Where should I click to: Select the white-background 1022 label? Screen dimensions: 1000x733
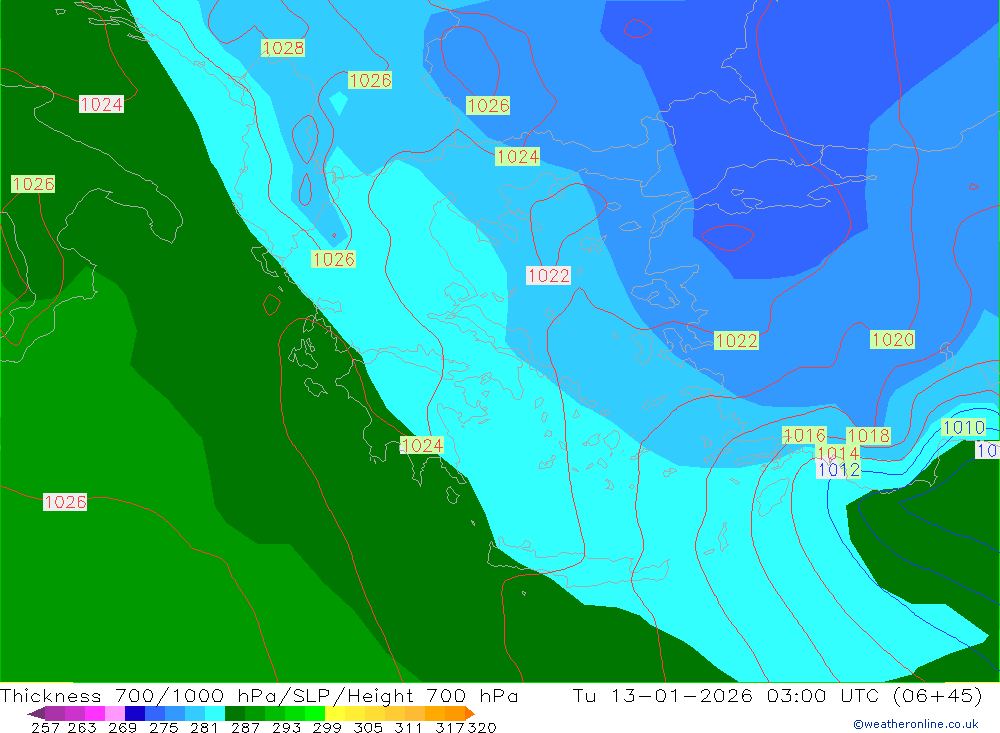(548, 276)
